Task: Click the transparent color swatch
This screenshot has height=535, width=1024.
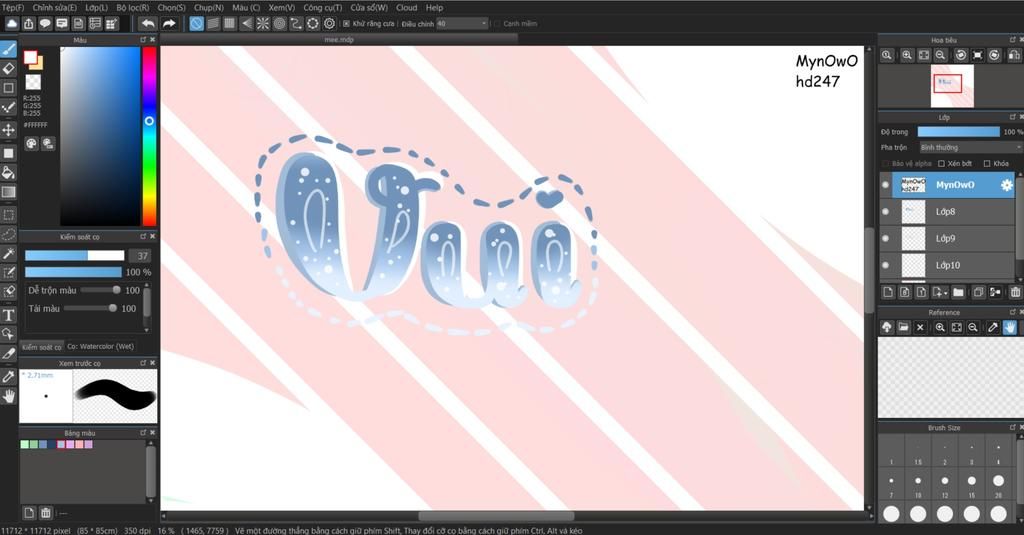Action: point(33,82)
